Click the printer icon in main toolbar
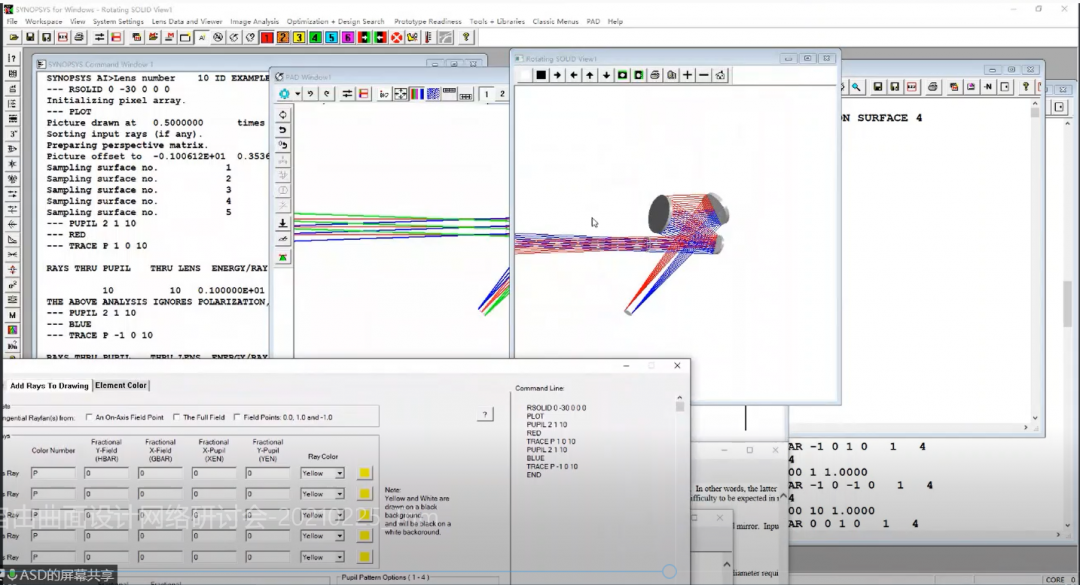Screen dimensions: 1080x585 click(x=79, y=37)
